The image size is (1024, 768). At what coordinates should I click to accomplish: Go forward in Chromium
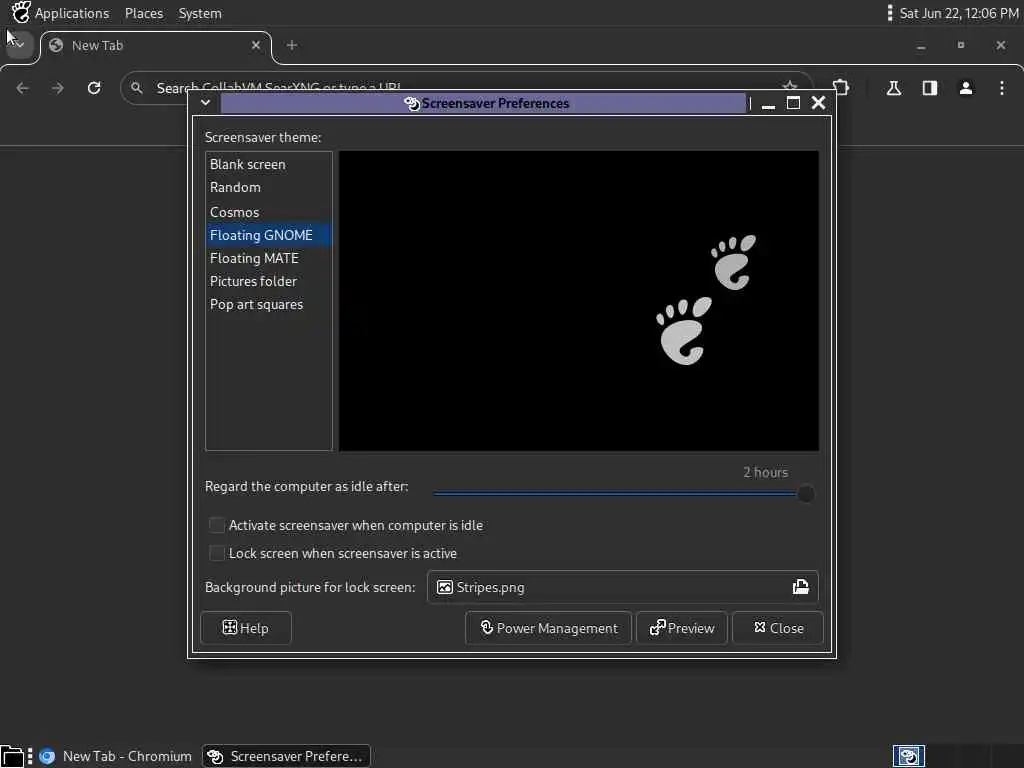58,88
